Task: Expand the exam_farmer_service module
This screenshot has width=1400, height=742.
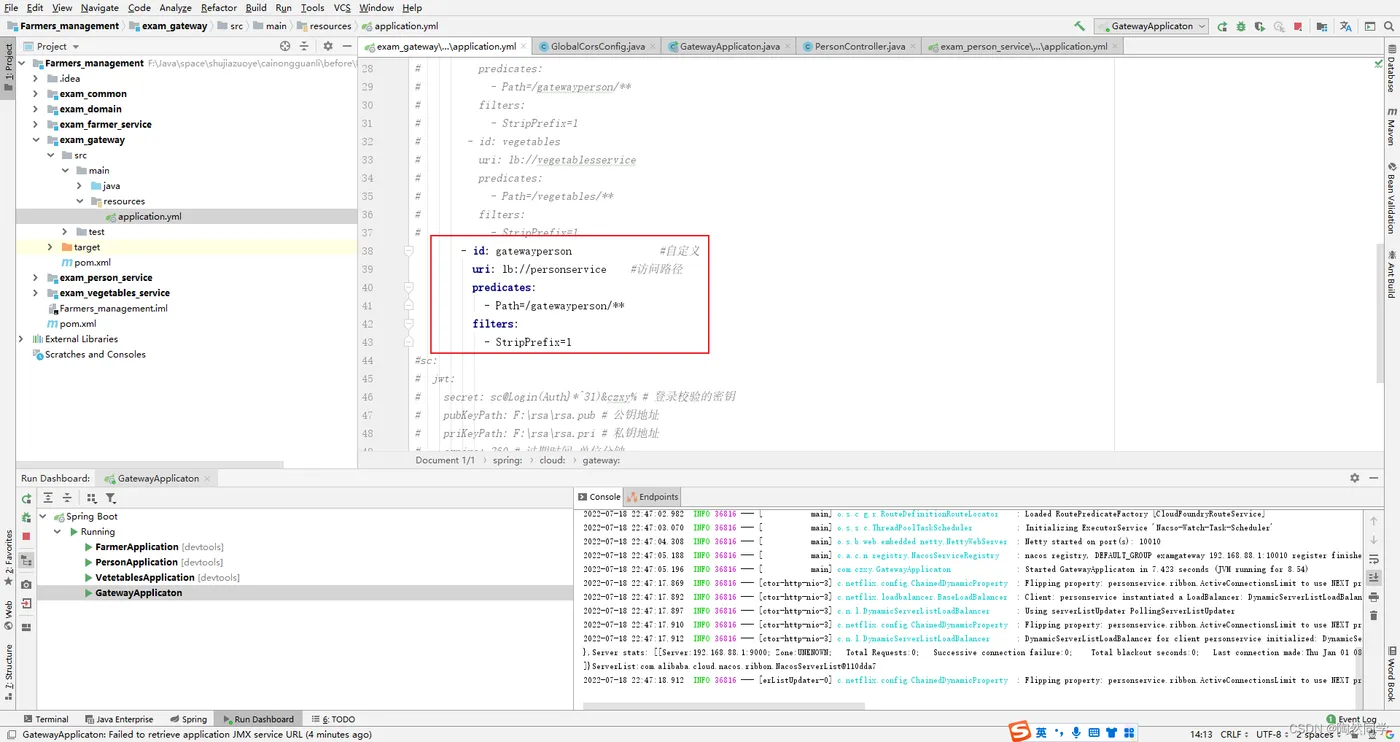Action: pyautogui.click(x=36, y=125)
